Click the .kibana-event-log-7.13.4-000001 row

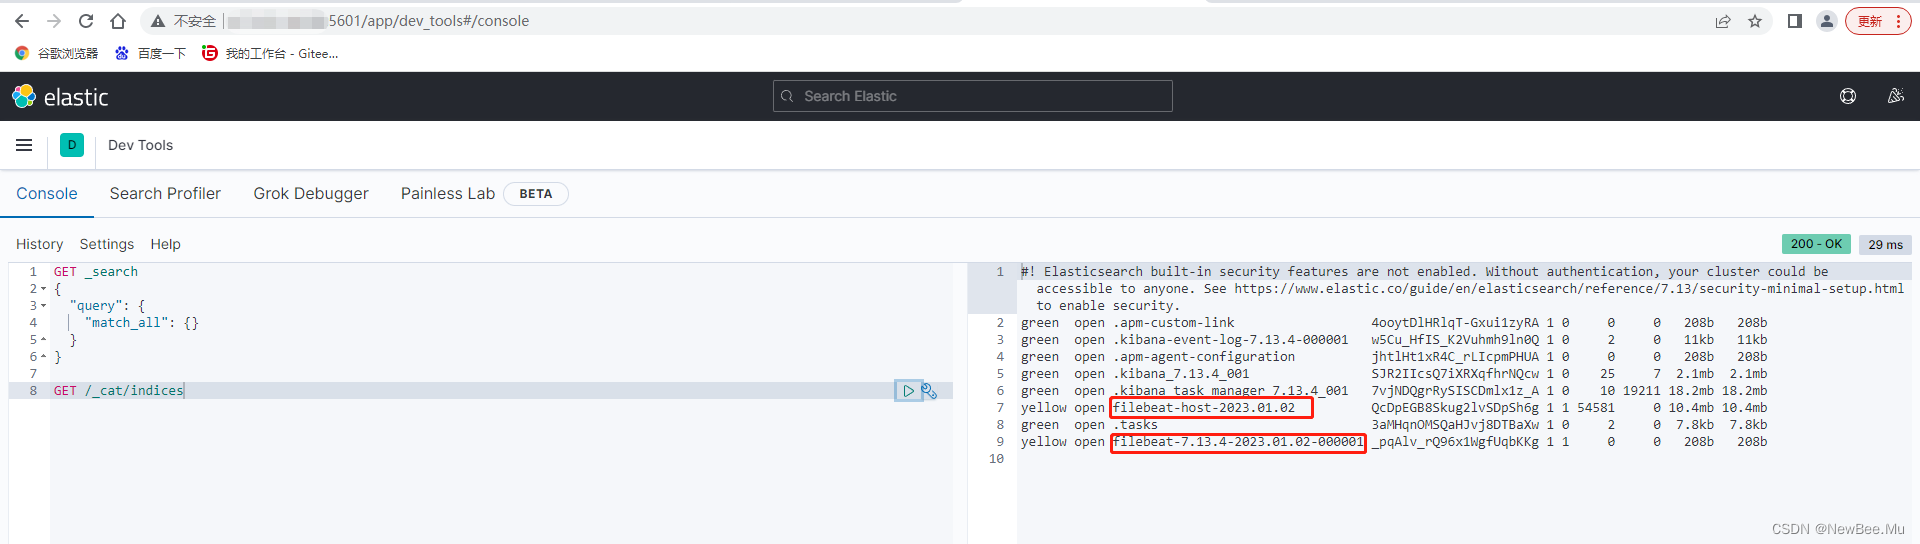(x=1394, y=340)
